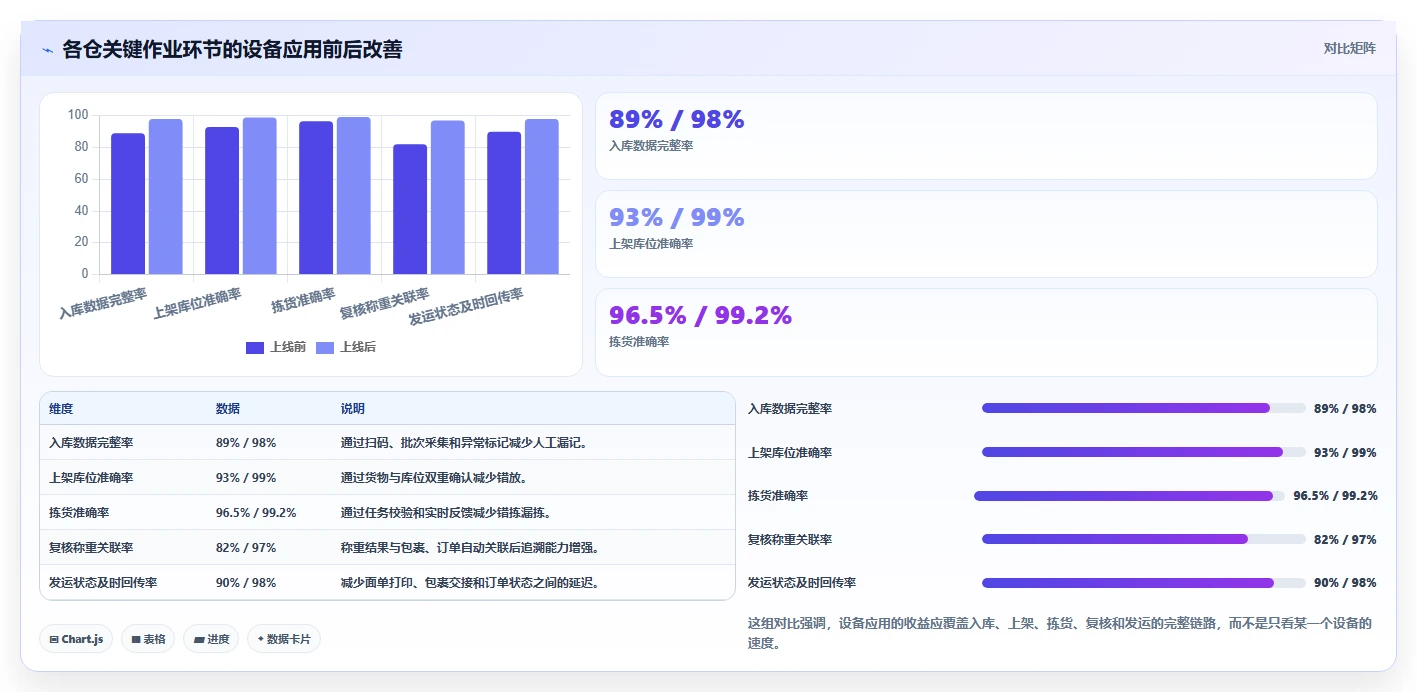Click the 上线后 bar for 上架库位准确率
The height and width of the screenshot is (692, 1417).
click(260, 196)
